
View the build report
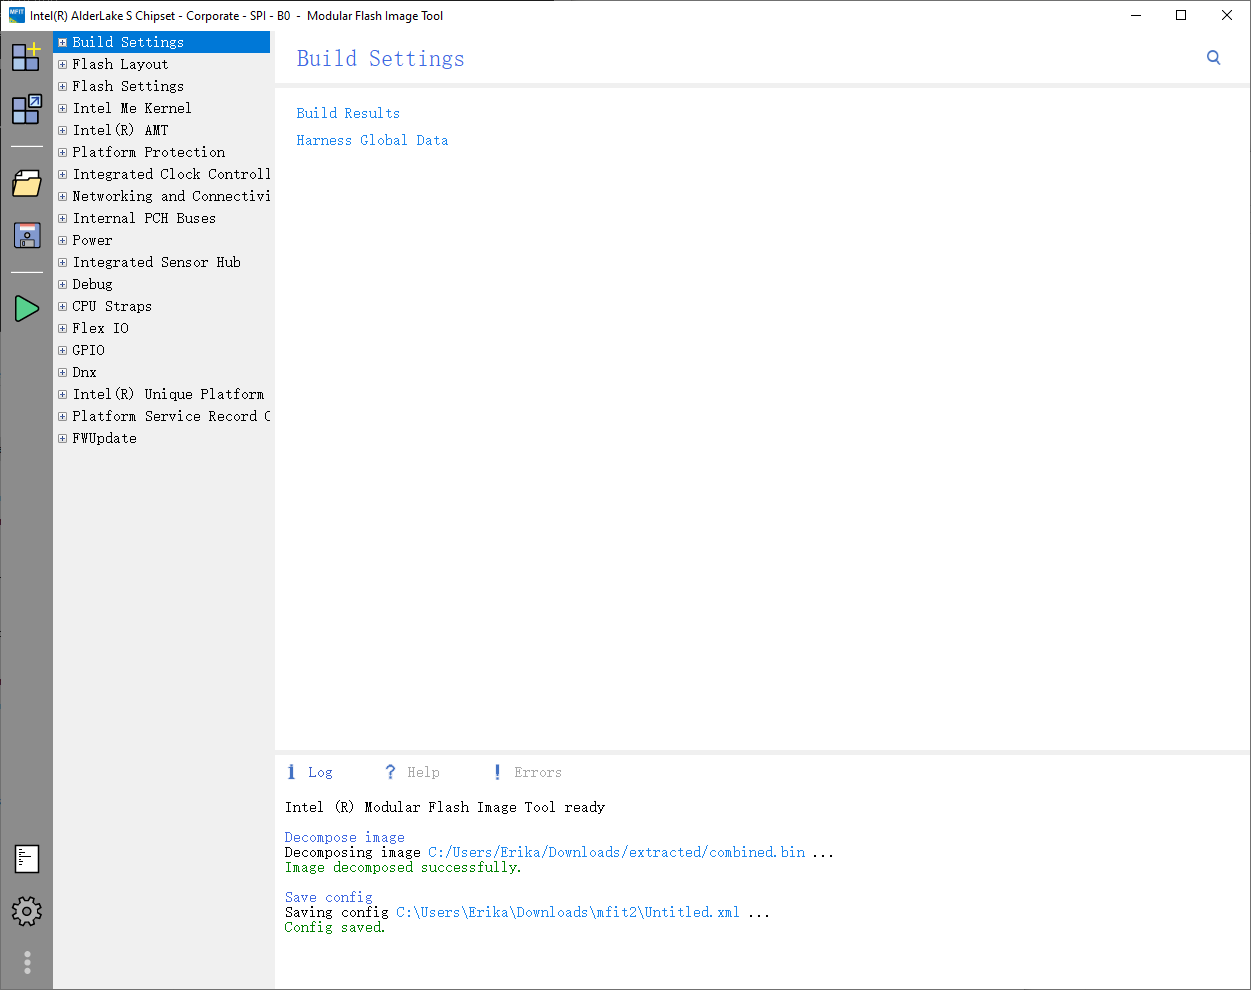tap(27, 858)
